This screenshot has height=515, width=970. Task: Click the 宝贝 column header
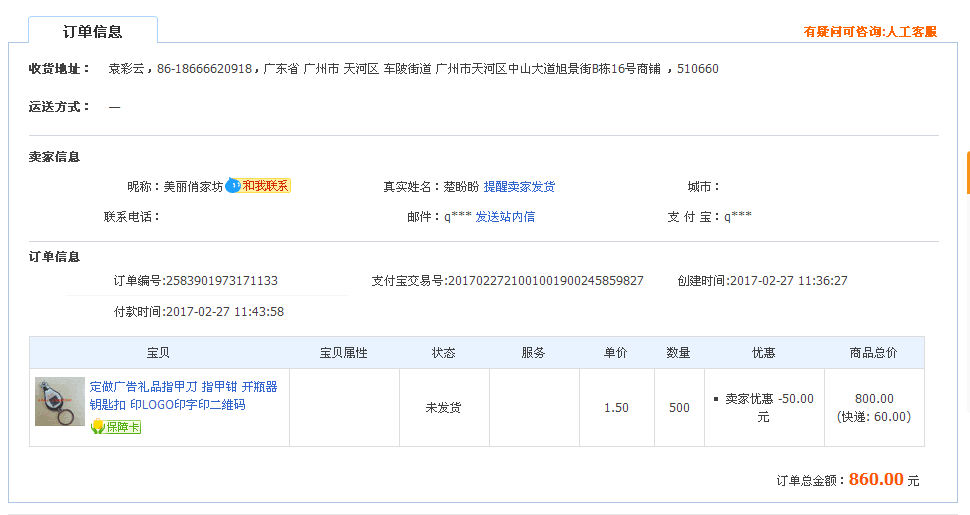158,353
